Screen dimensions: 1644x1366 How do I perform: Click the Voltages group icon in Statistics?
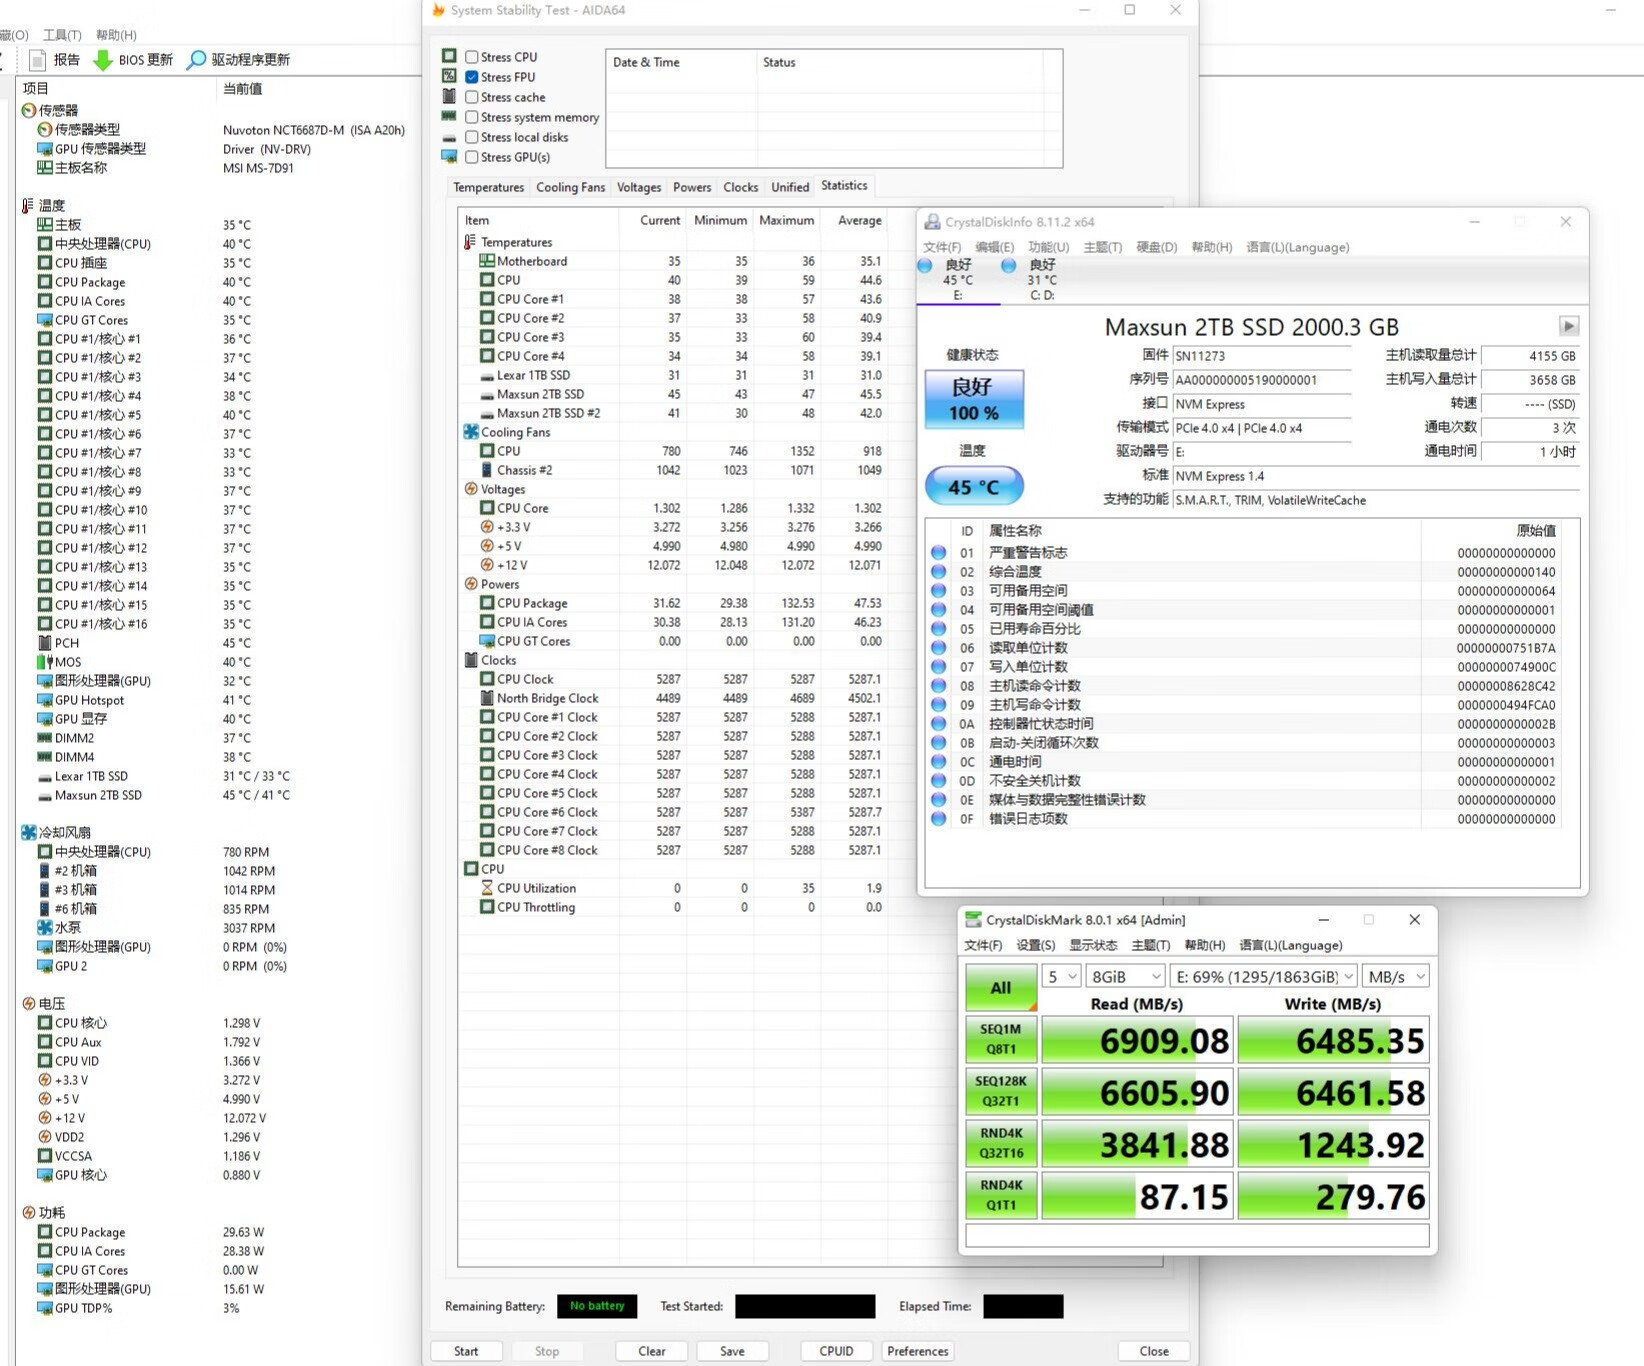tap(471, 489)
